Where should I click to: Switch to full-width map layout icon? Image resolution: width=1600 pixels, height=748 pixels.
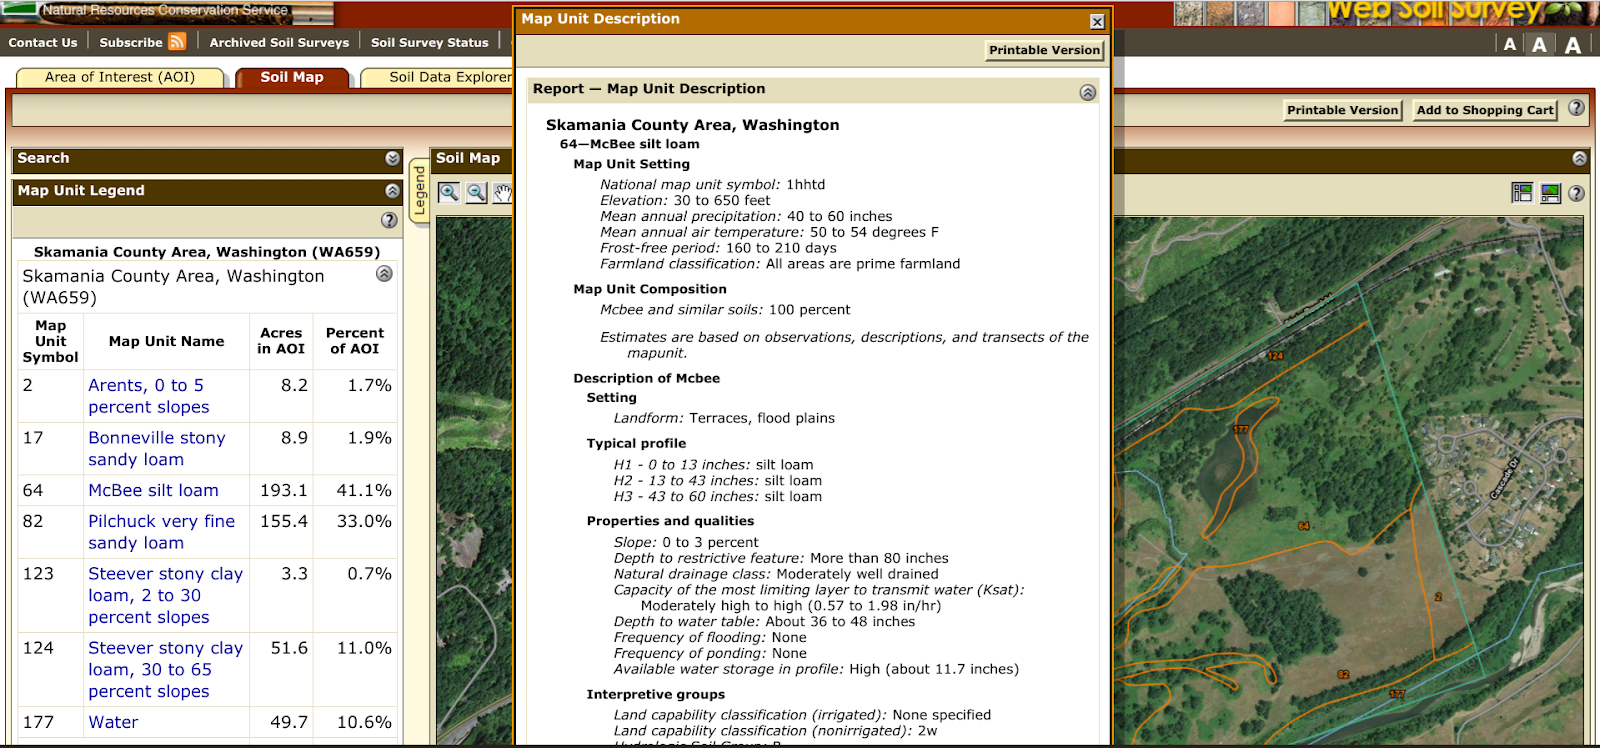pyautogui.click(x=1550, y=193)
